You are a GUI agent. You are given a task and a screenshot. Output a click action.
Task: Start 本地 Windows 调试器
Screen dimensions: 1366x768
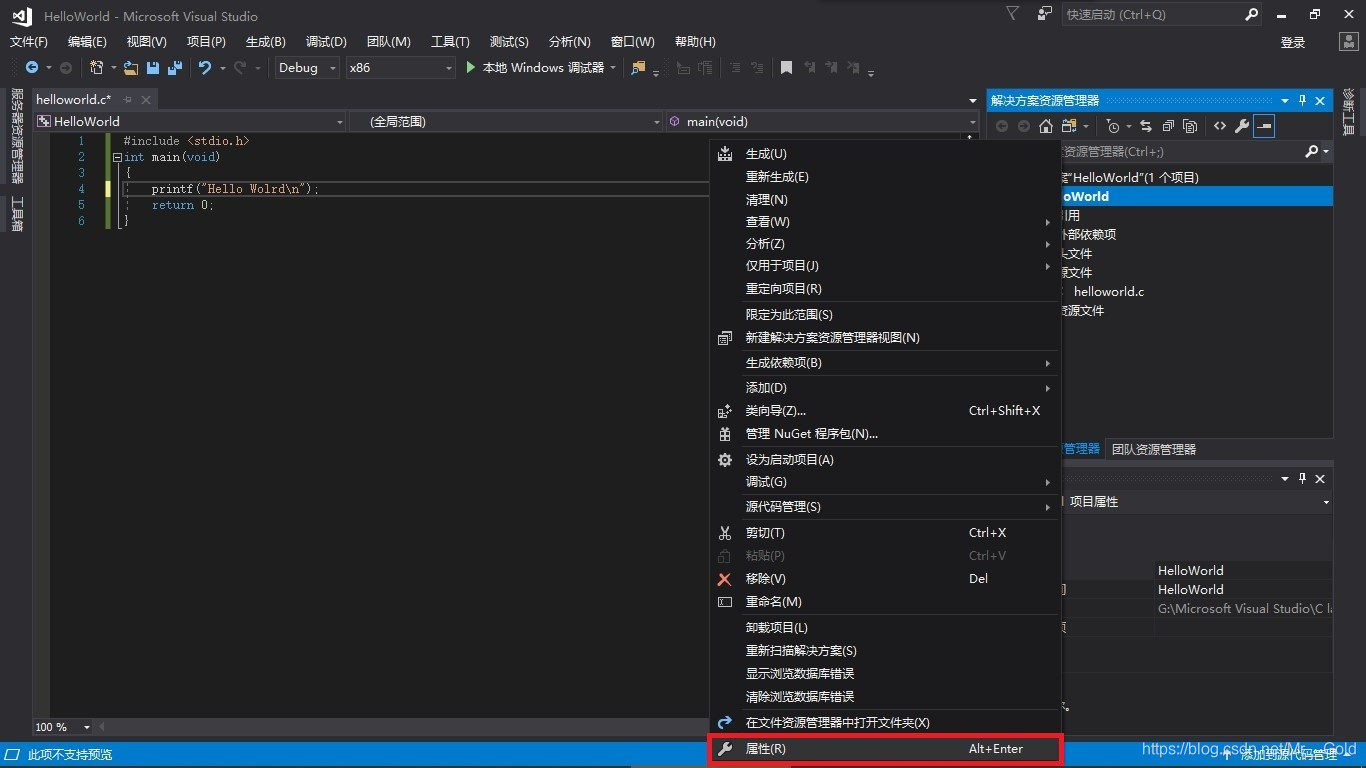(x=535, y=68)
